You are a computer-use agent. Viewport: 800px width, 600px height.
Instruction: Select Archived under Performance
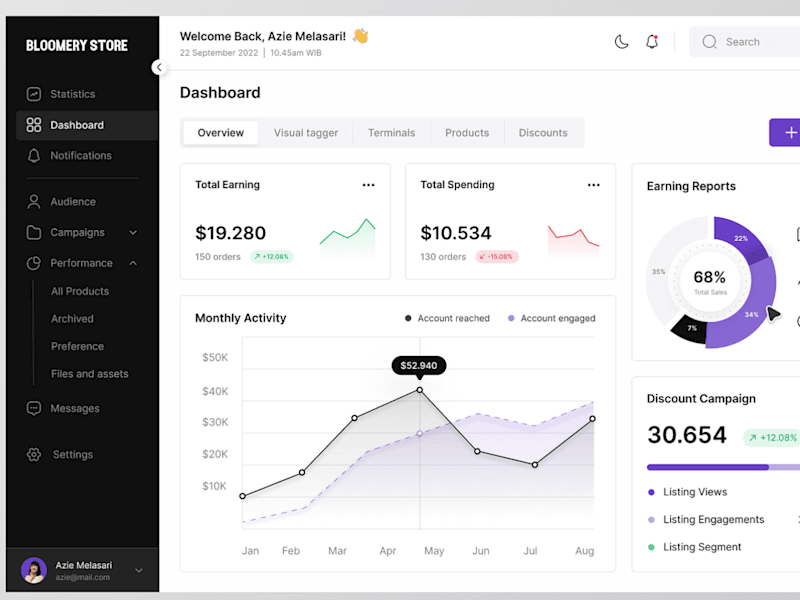(x=72, y=319)
